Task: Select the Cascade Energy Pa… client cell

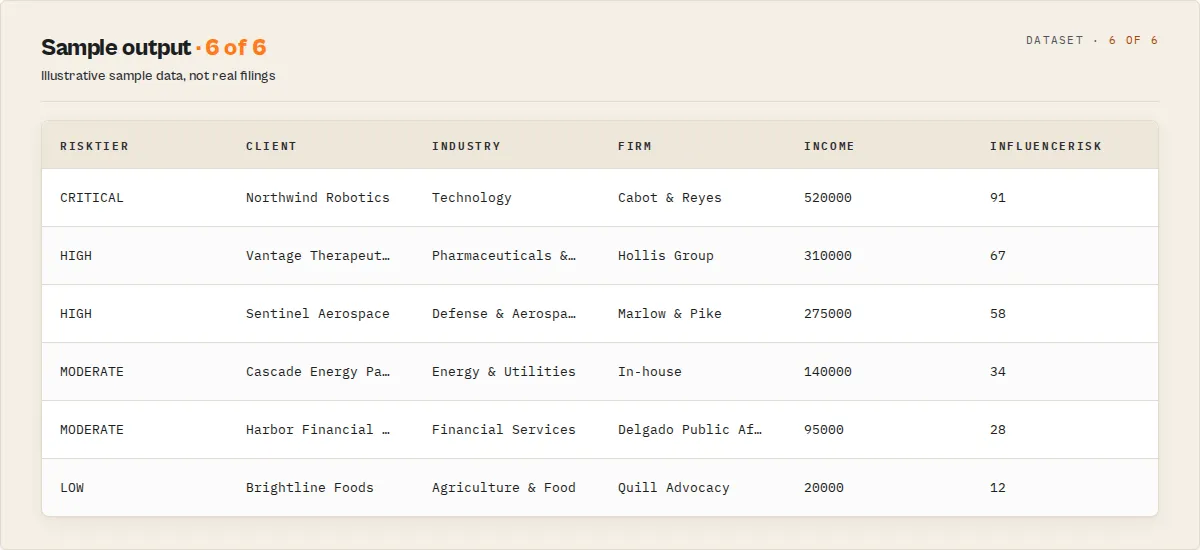Action: tap(318, 372)
